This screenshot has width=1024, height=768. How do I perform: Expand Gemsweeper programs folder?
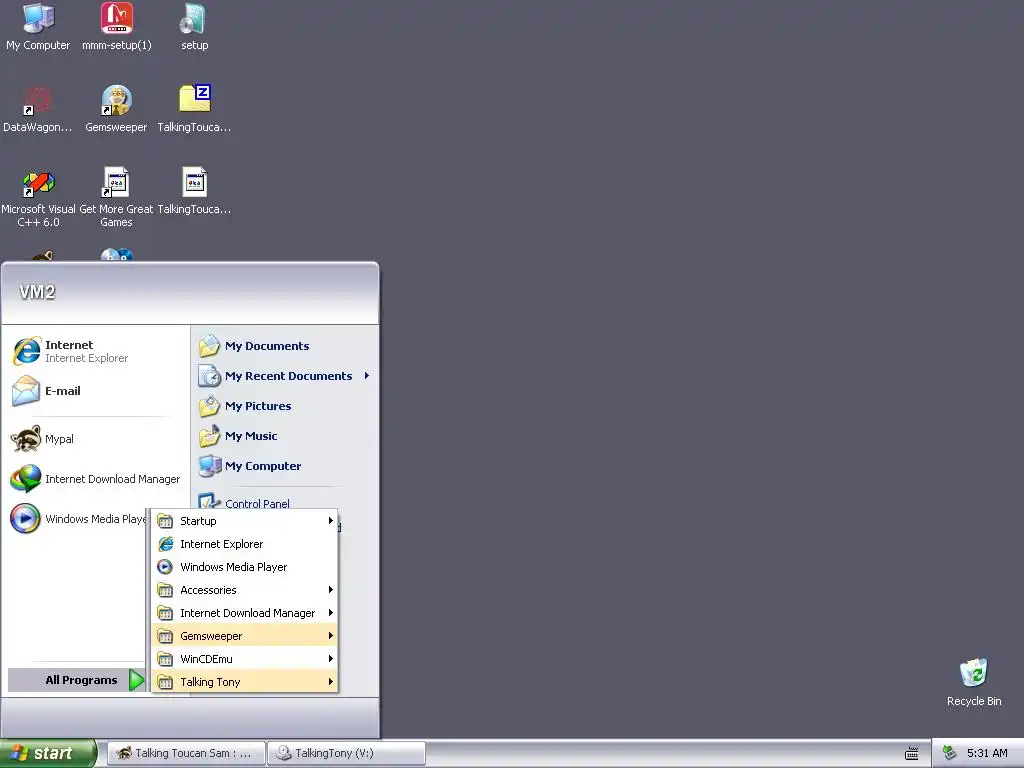(245, 635)
